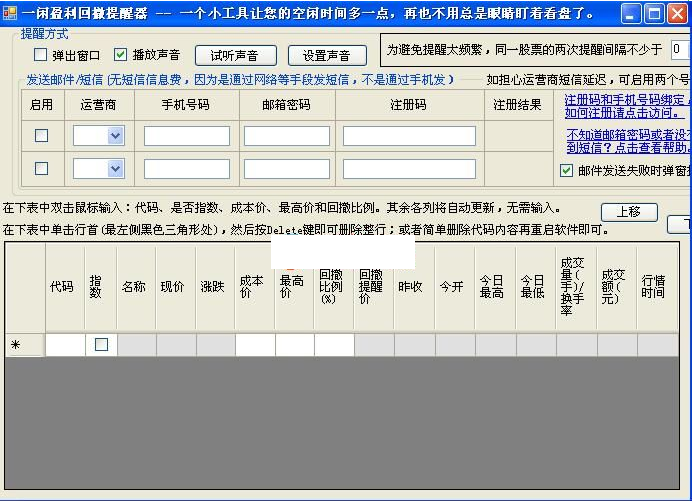
Task: Click the app icon in title bar
Action: pyautogui.click(x=9, y=13)
